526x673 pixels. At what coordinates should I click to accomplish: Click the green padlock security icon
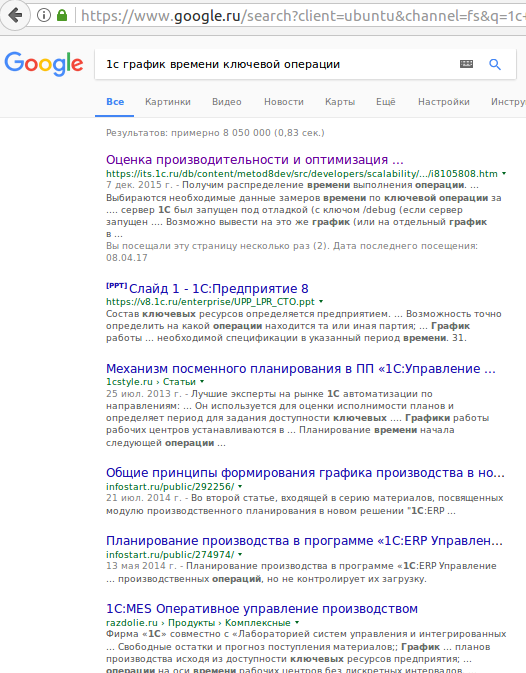62,15
